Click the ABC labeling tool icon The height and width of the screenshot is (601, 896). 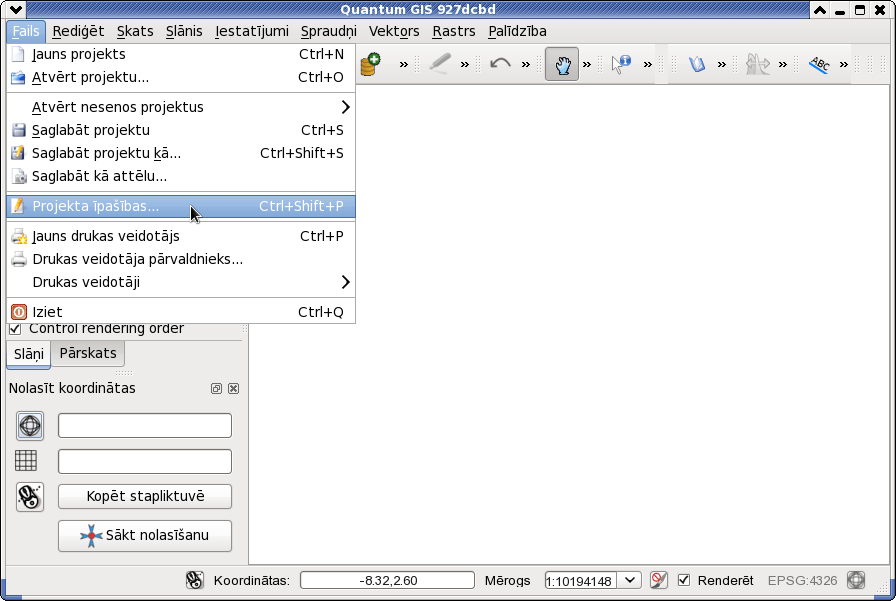819,64
